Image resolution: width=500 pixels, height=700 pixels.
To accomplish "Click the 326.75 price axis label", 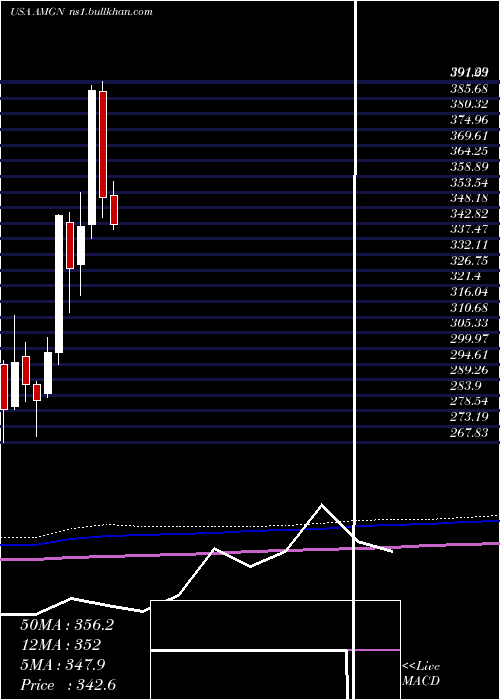I will point(469,261).
